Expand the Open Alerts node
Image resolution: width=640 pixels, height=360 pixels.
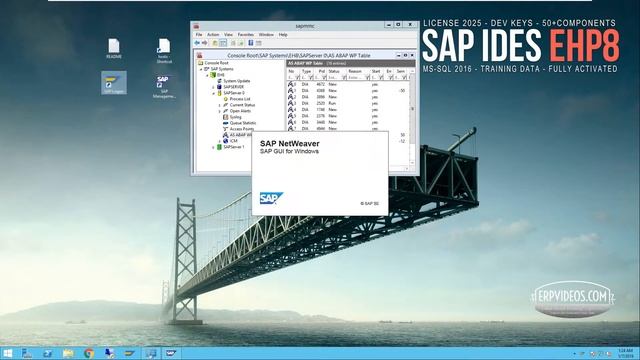pos(219,111)
